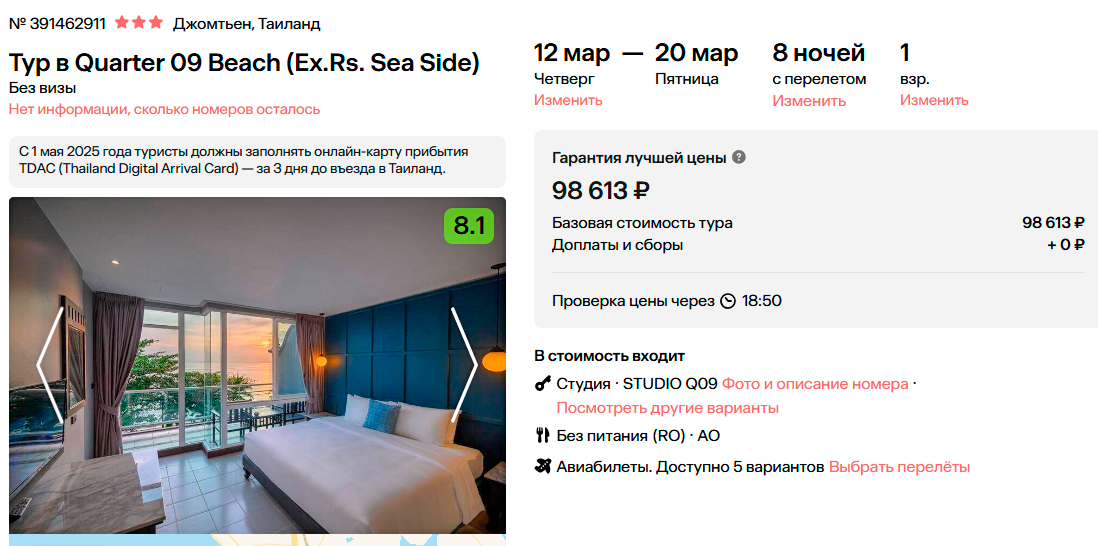The width and height of the screenshot is (1098, 546).
Task: Show the previous hotel photo arrow
Action: (x=51, y=365)
